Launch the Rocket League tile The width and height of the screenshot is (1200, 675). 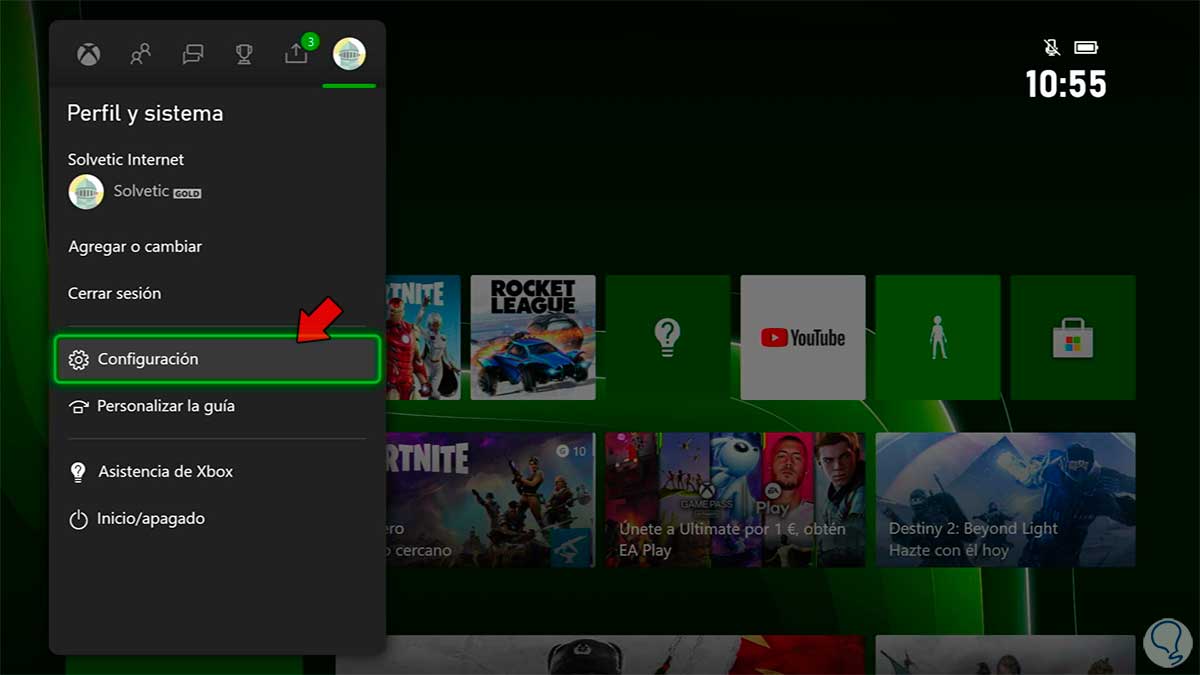533,338
